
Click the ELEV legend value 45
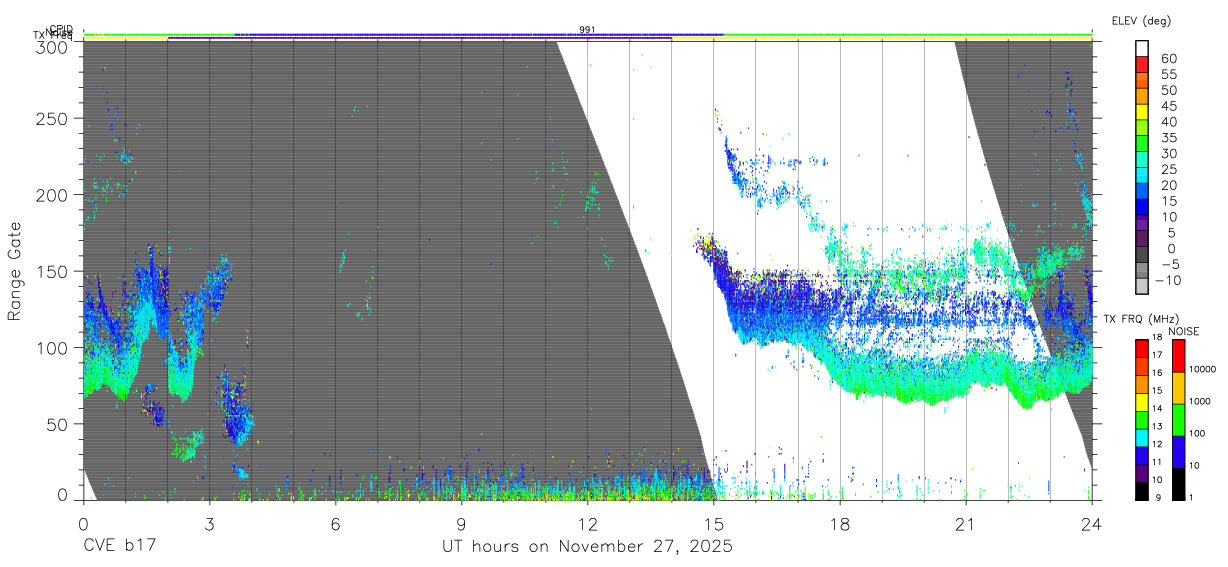coord(1168,106)
